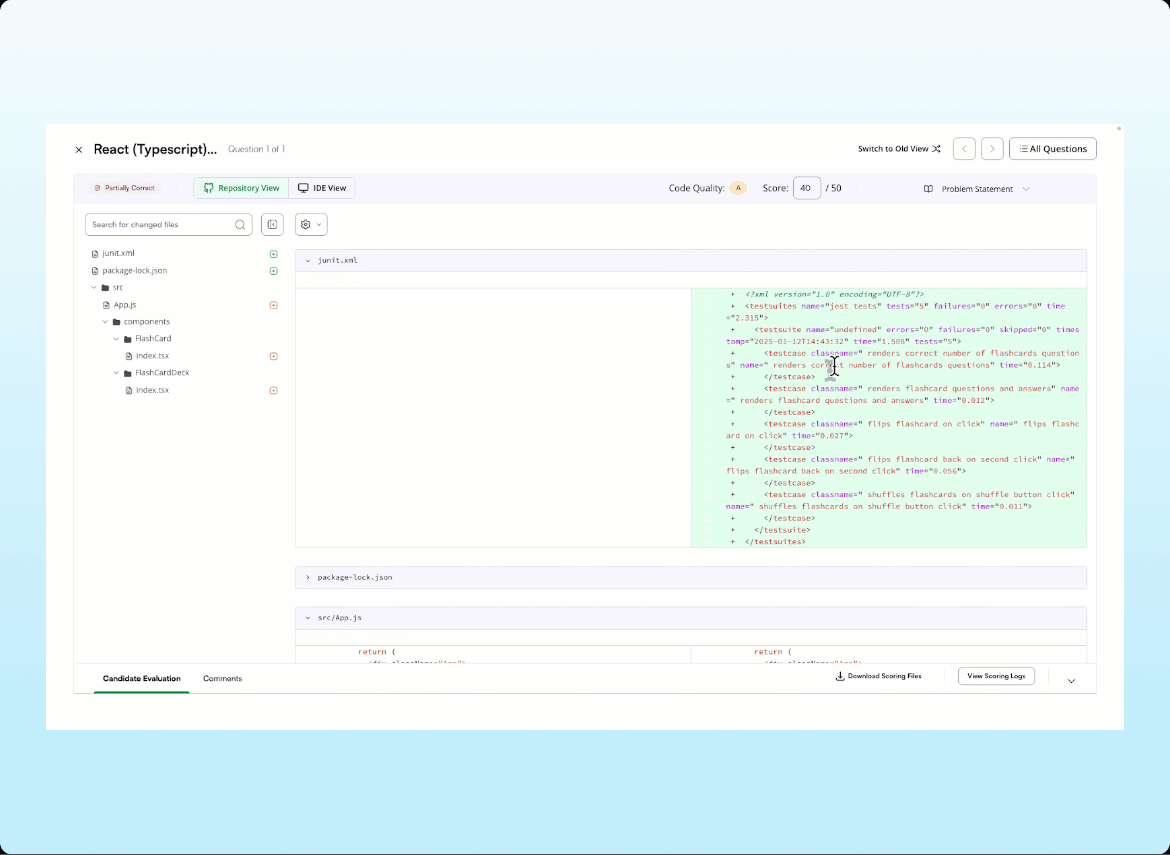Screen dimensions: 1170x855
Task: Click Switch to Old View
Action: pyautogui.click(x=899, y=149)
